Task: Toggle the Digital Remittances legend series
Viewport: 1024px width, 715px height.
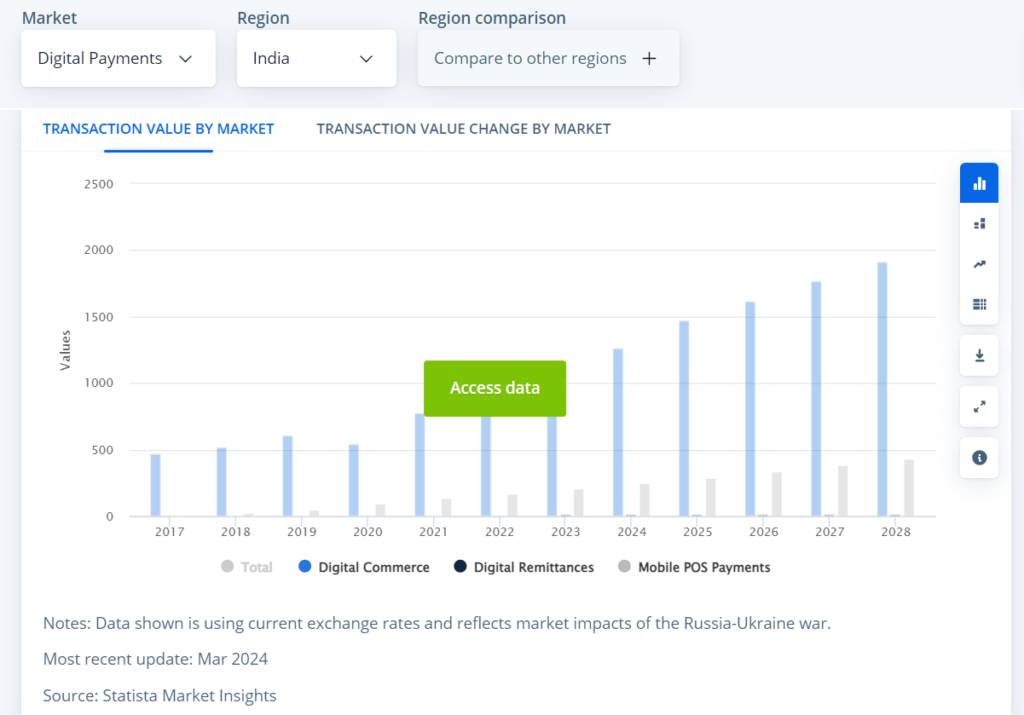Action: [524, 567]
